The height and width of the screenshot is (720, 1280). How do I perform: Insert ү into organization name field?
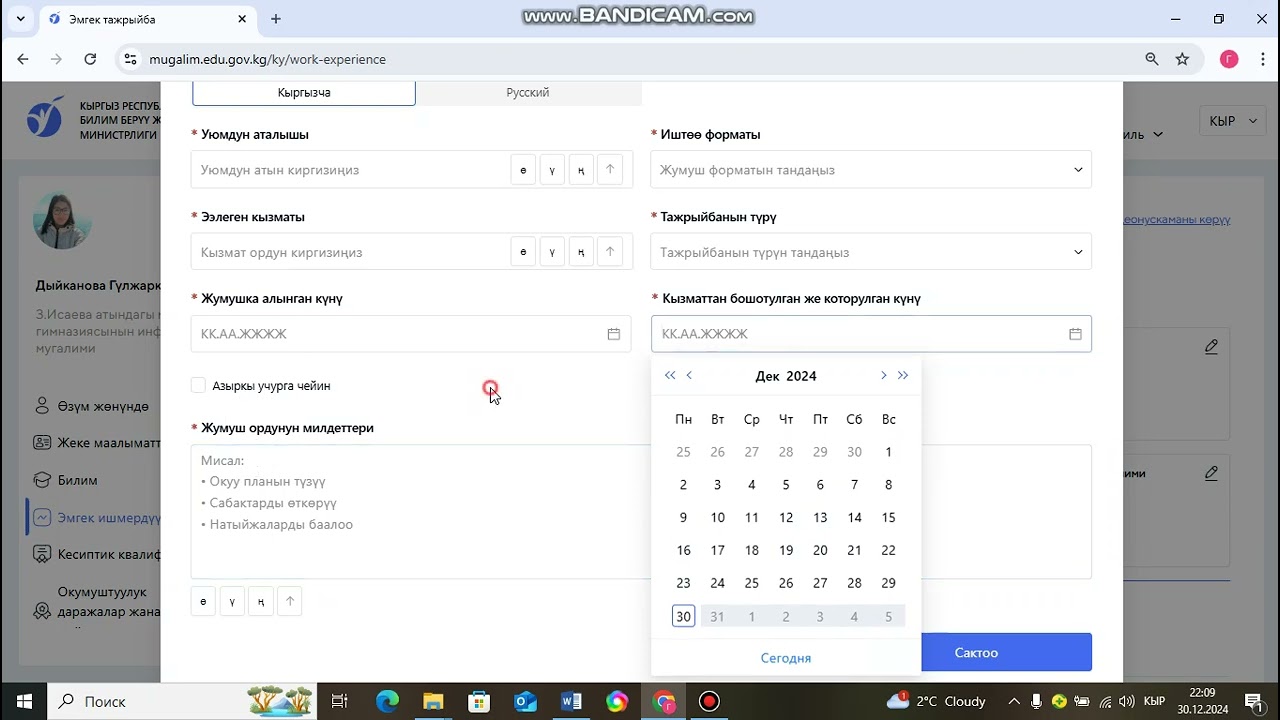tap(552, 170)
